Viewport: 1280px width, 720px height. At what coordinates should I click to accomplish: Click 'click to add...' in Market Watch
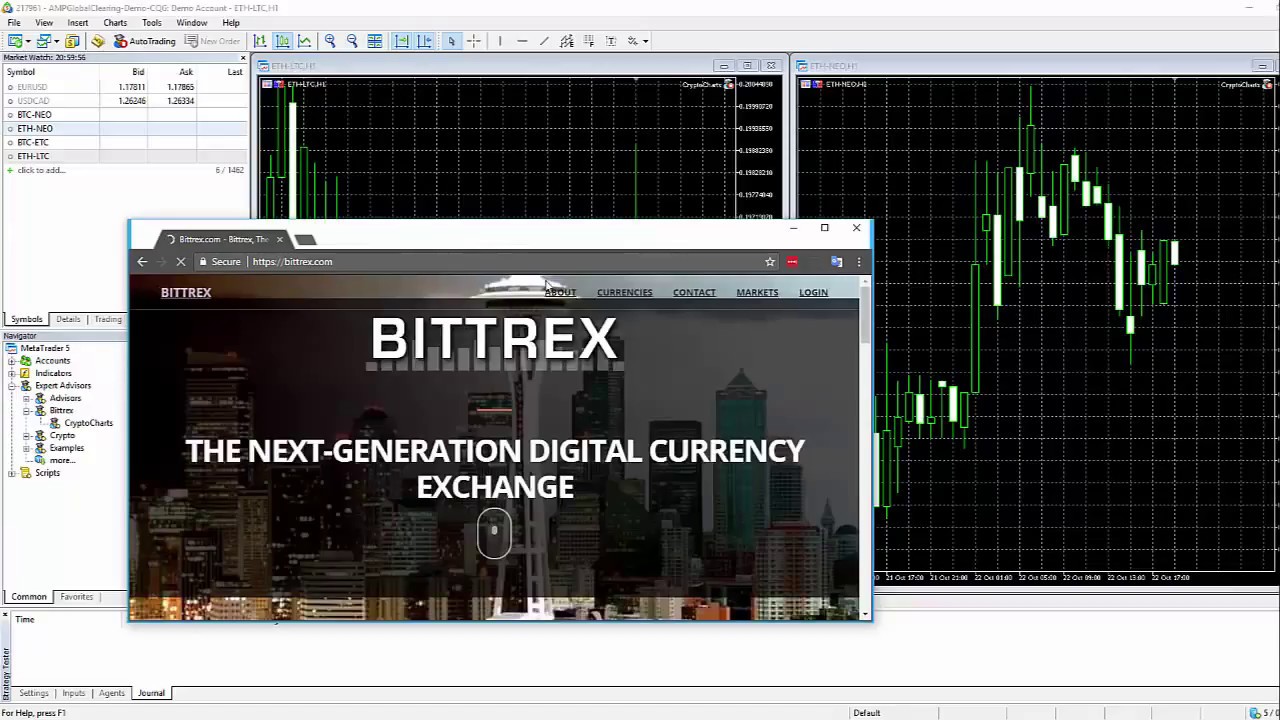pyautogui.click(x=41, y=170)
